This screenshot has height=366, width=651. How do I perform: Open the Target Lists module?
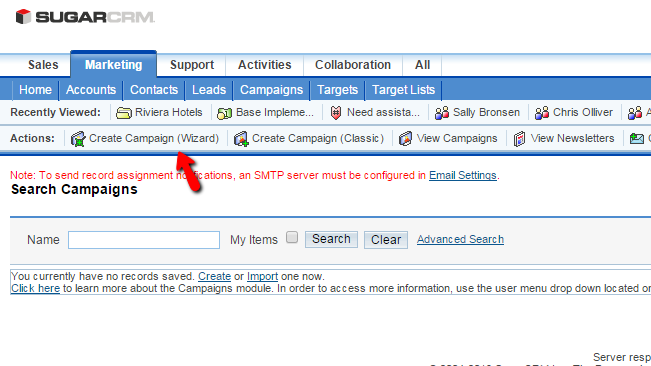[x=404, y=90]
